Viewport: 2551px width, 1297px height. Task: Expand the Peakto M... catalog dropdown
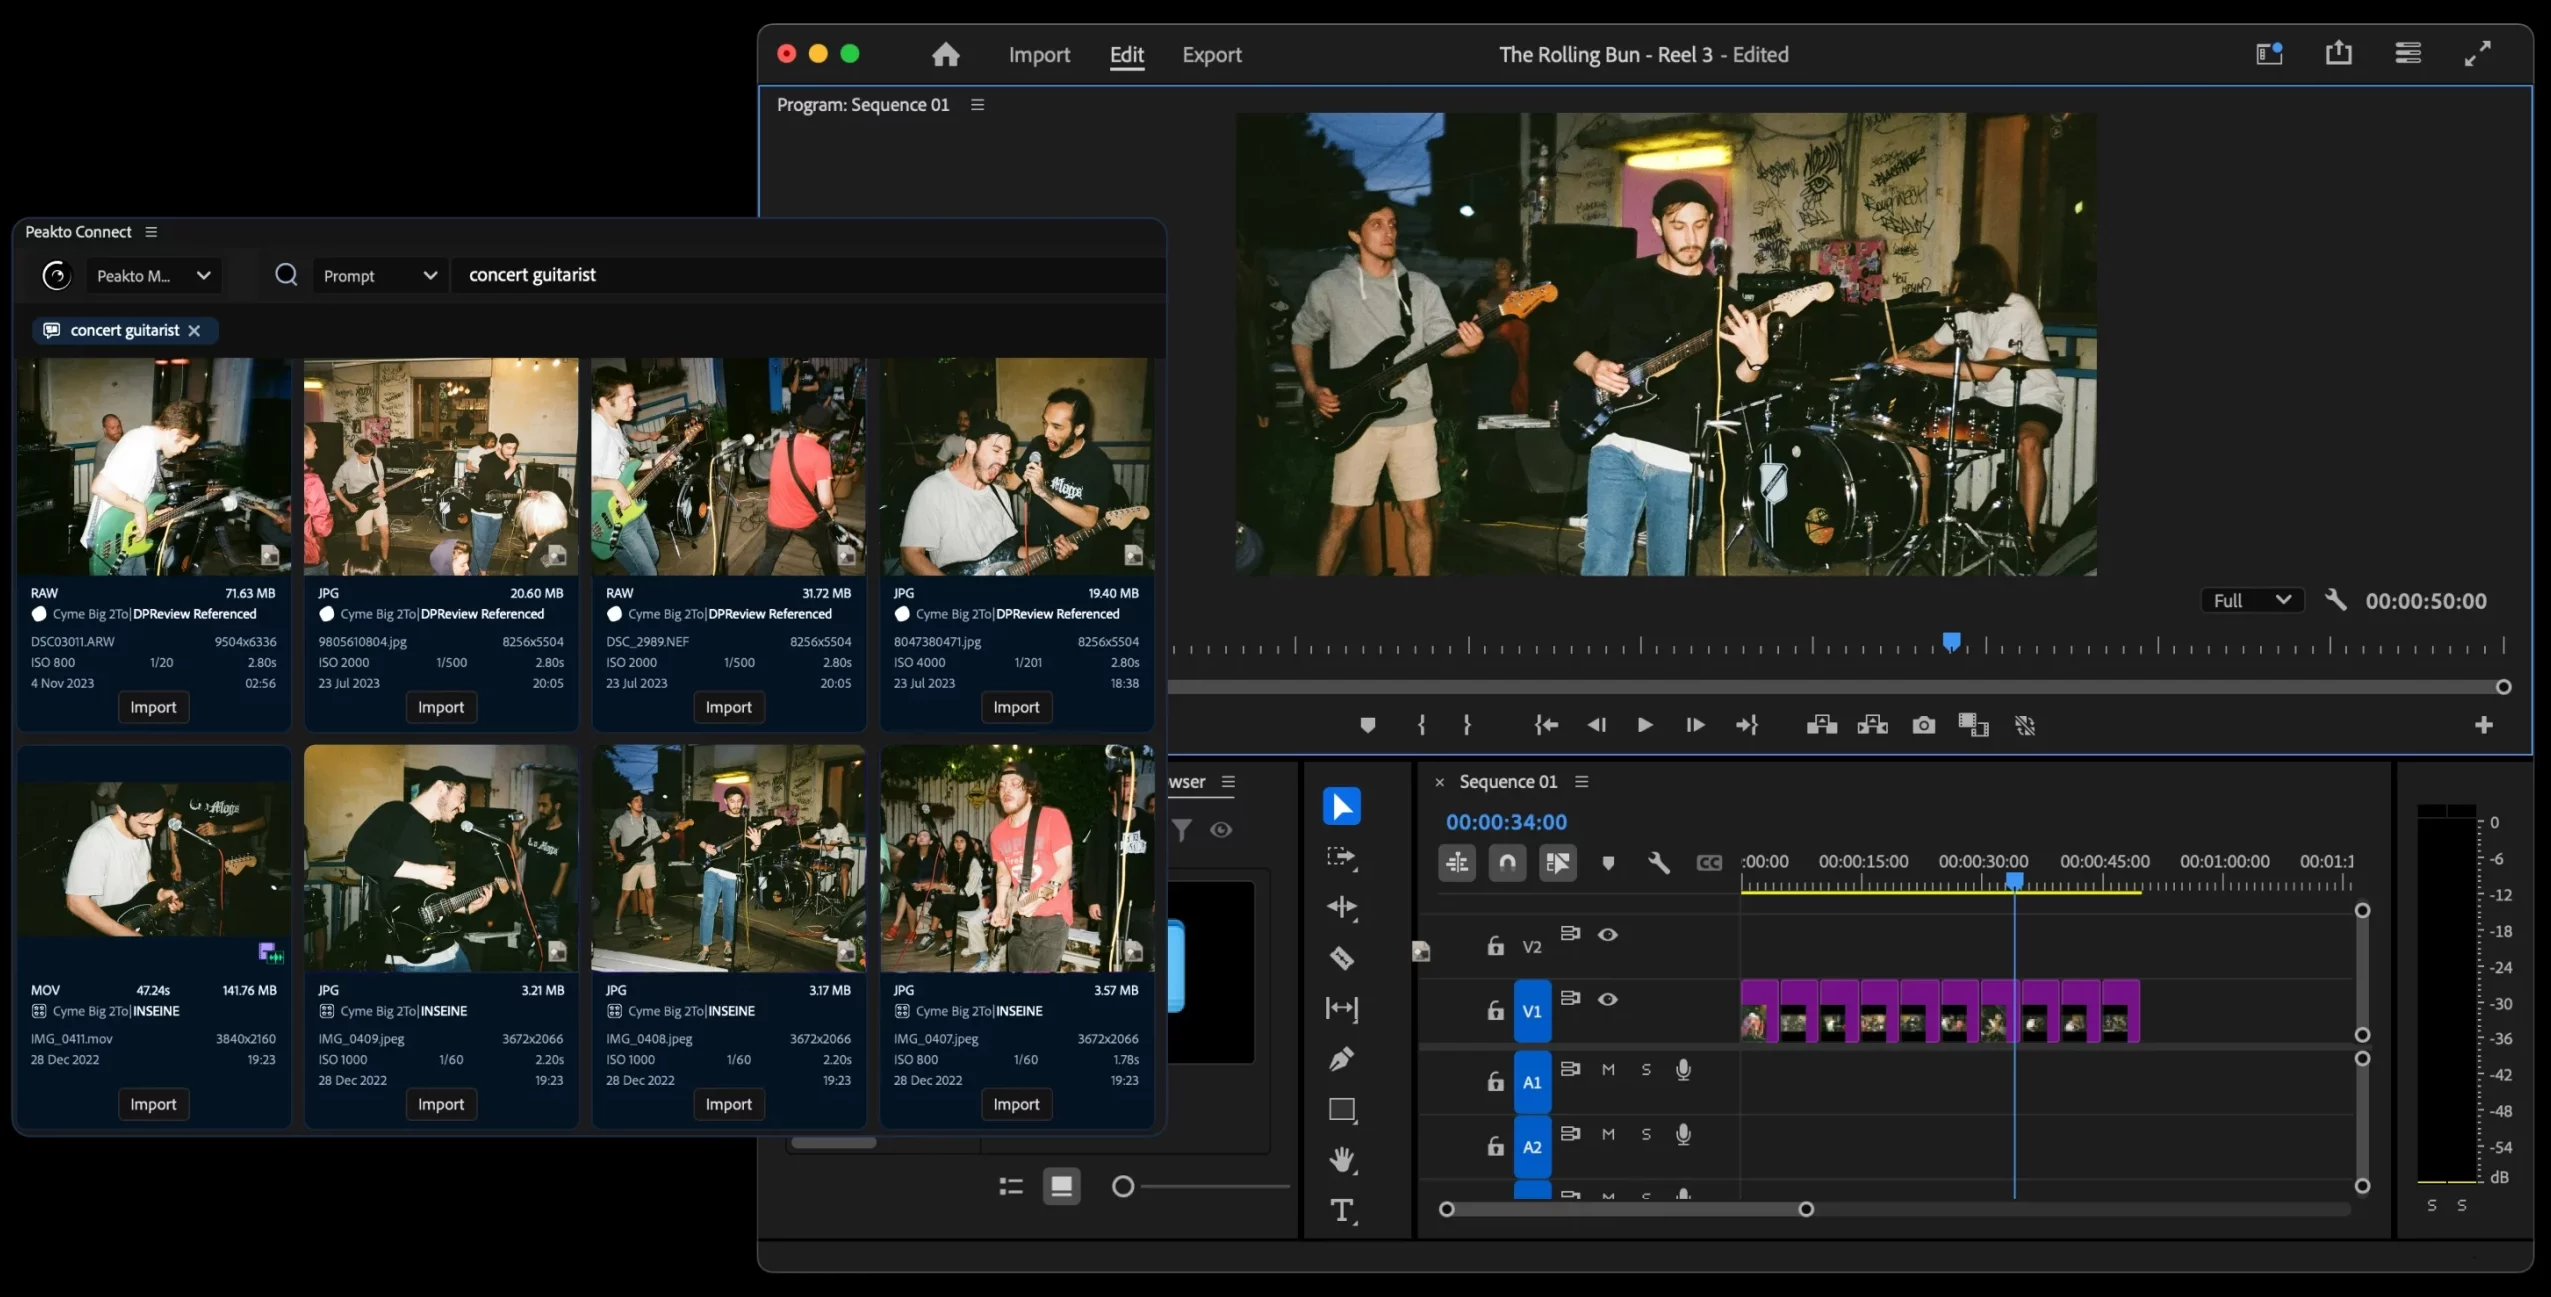click(153, 275)
